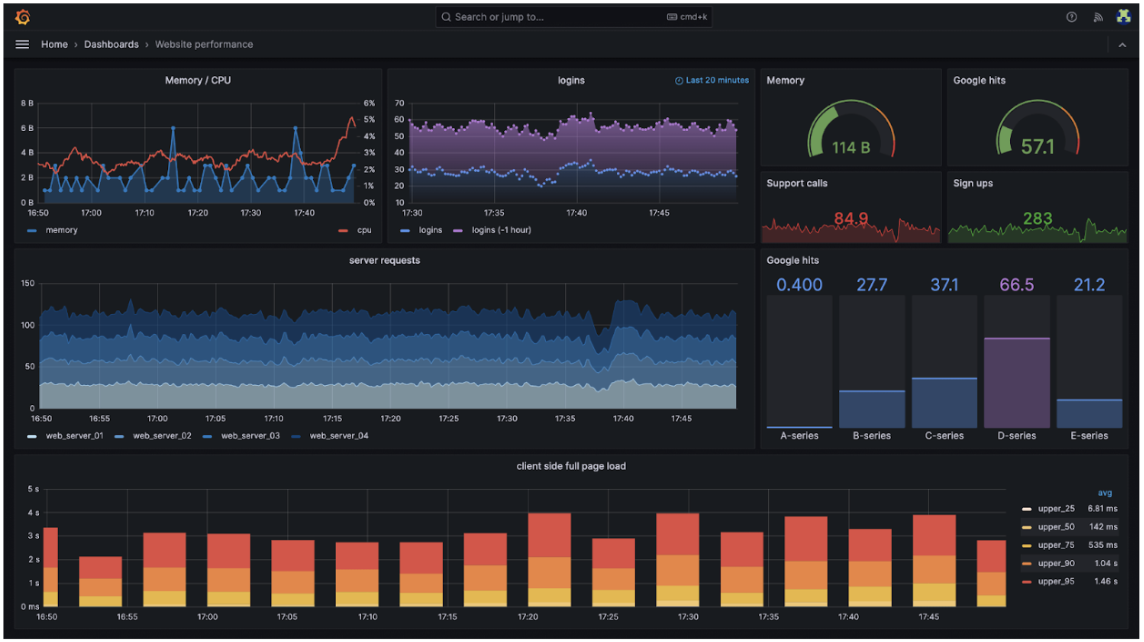Open the Sign ups panel title
The image size is (1144, 642).
[973, 183]
